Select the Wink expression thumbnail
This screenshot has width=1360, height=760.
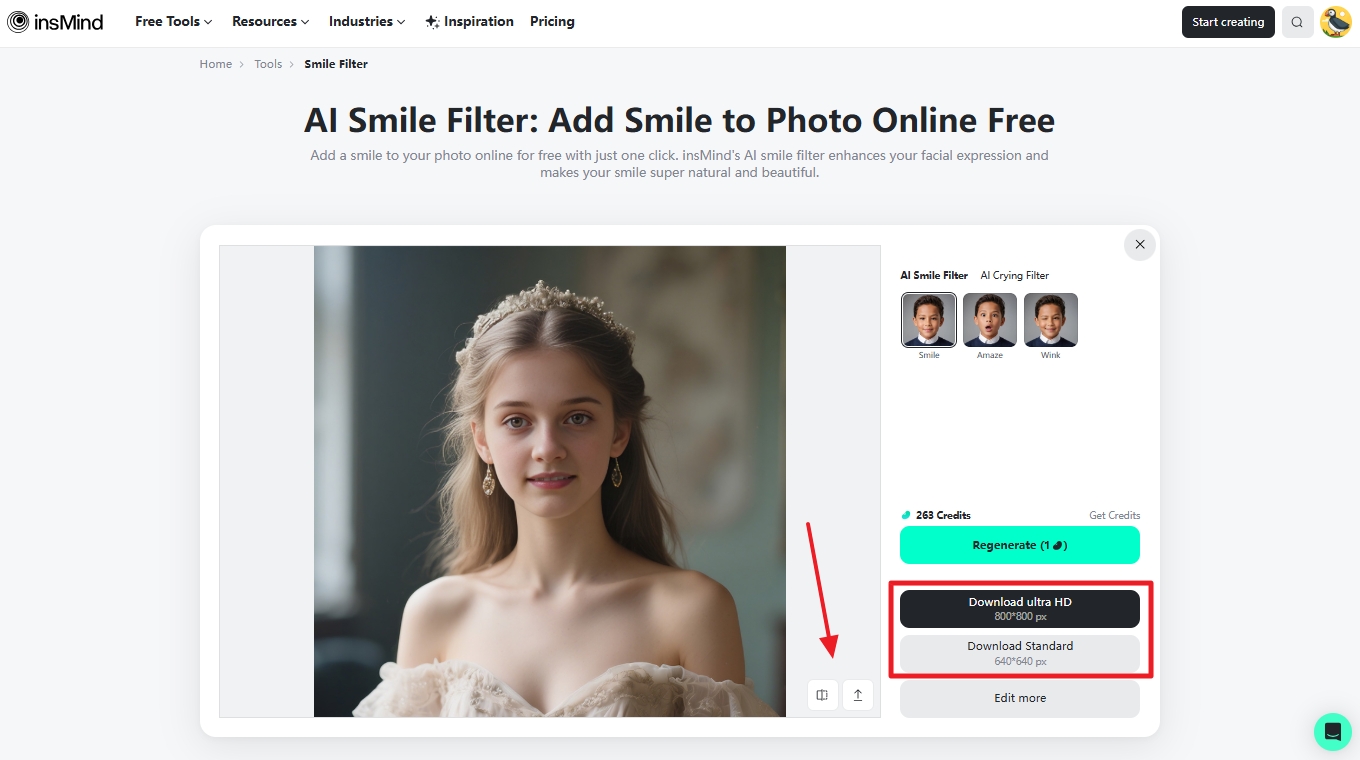coord(1050,320)
